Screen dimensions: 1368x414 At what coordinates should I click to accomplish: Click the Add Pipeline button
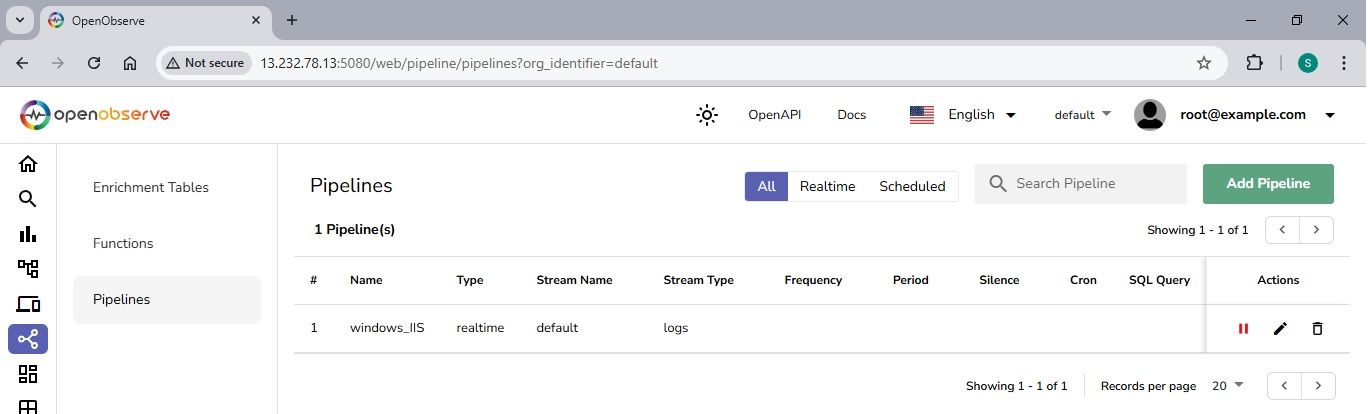(x=1268, y=184)
